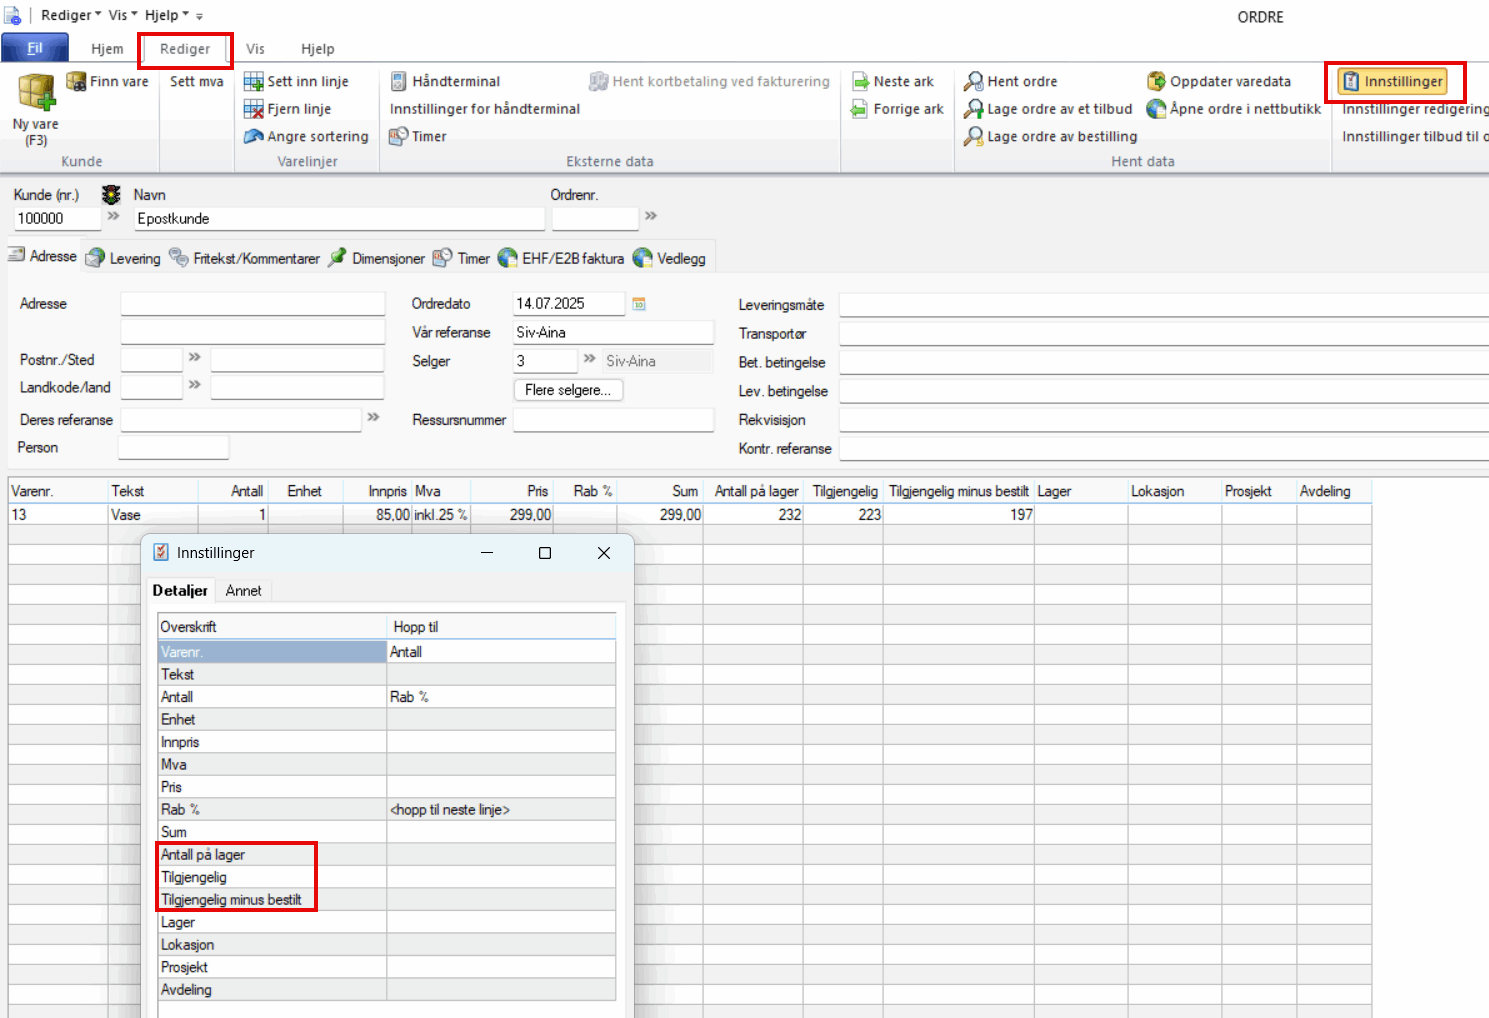Viewport: 1489px width, 1018px height.
Task: Go to Neste ark
Action: point(893,81)
